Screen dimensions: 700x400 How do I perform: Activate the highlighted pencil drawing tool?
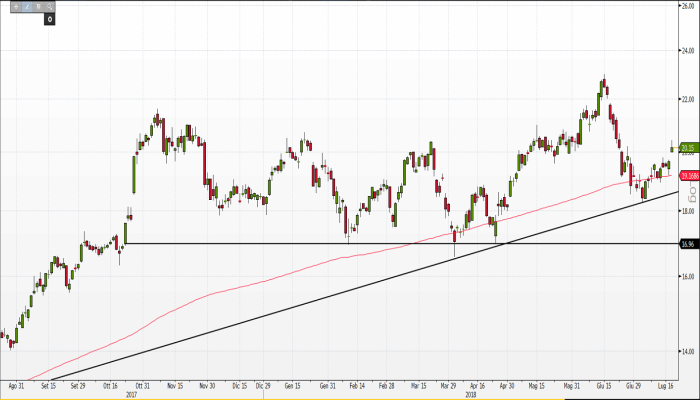pyautogui.click(x=27, y=7)
